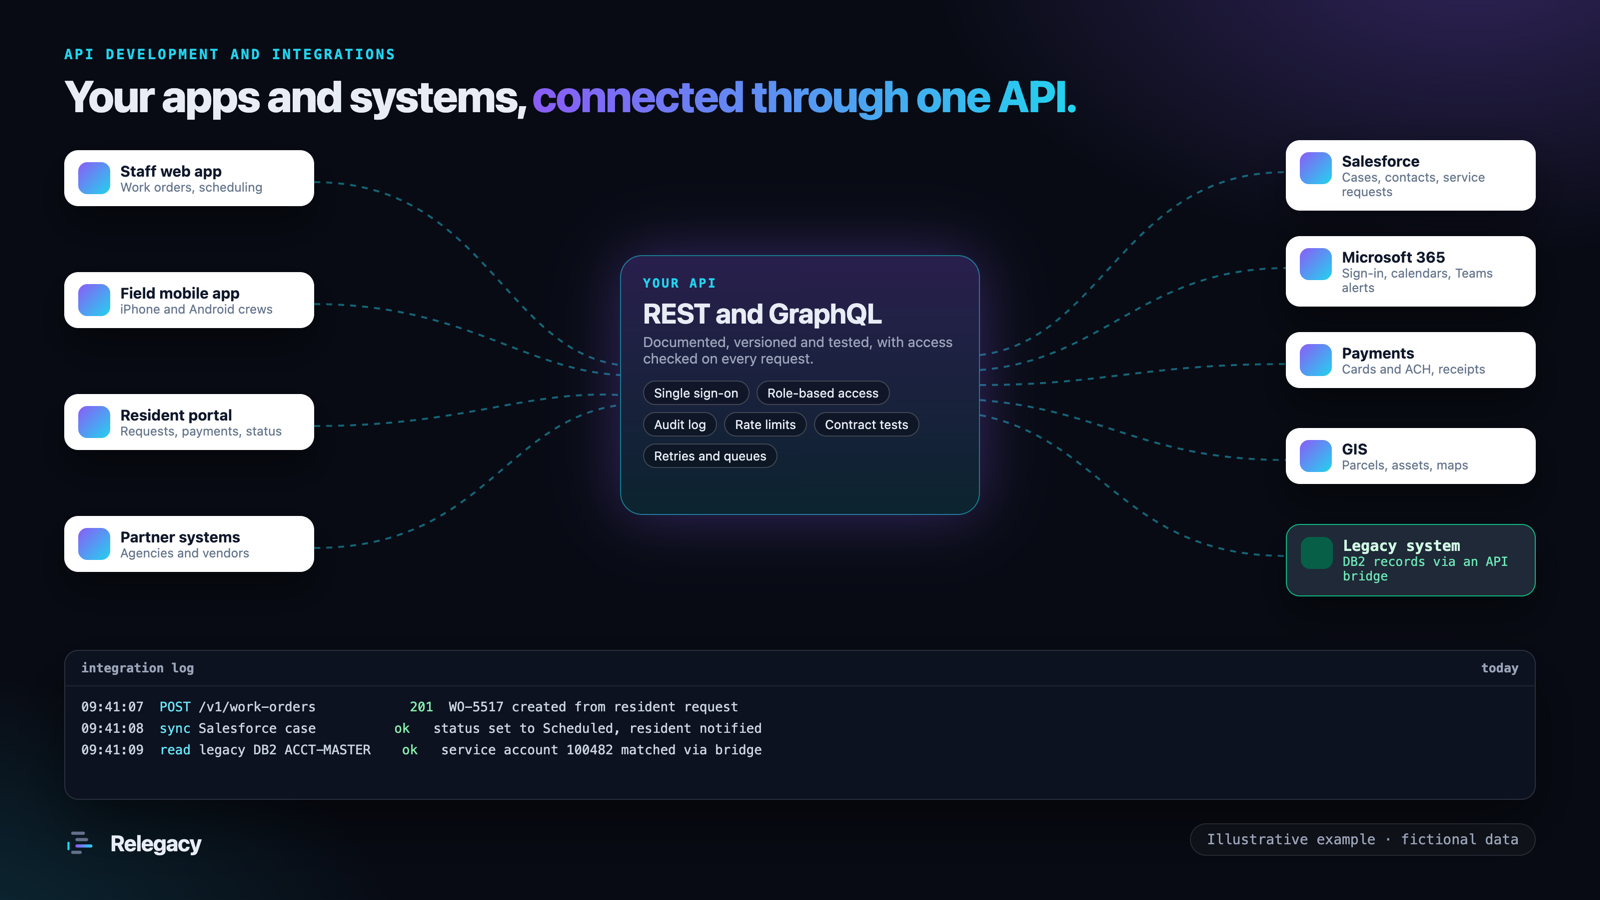
Task: Click the 201 status code
Action: (421, 707)
